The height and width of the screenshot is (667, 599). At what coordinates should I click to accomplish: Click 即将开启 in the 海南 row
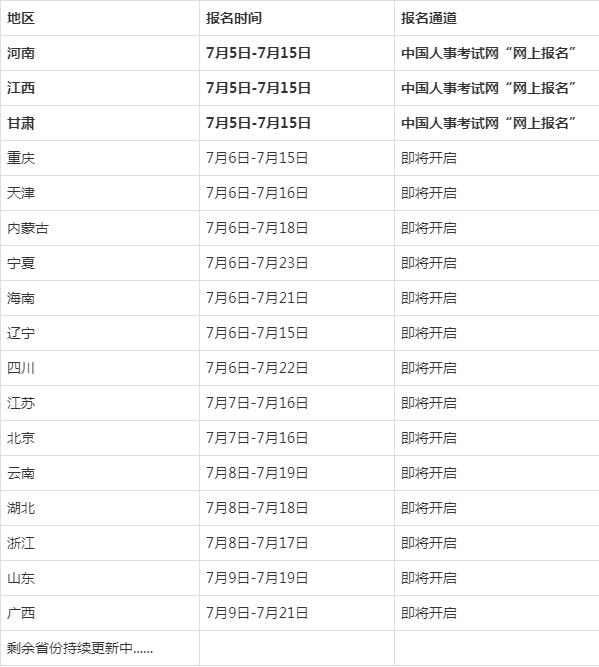[x=428, y=298]
